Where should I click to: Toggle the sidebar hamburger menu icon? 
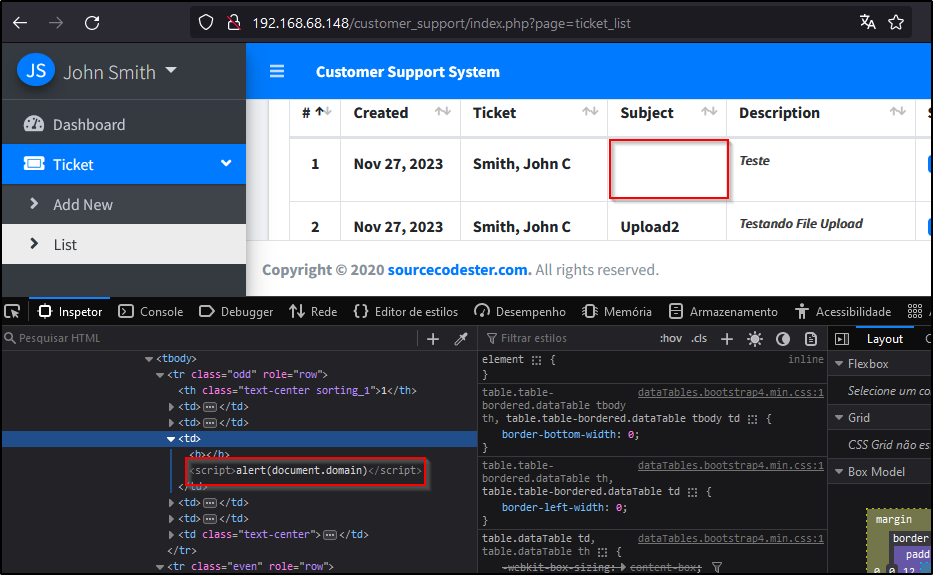point(277,71)
